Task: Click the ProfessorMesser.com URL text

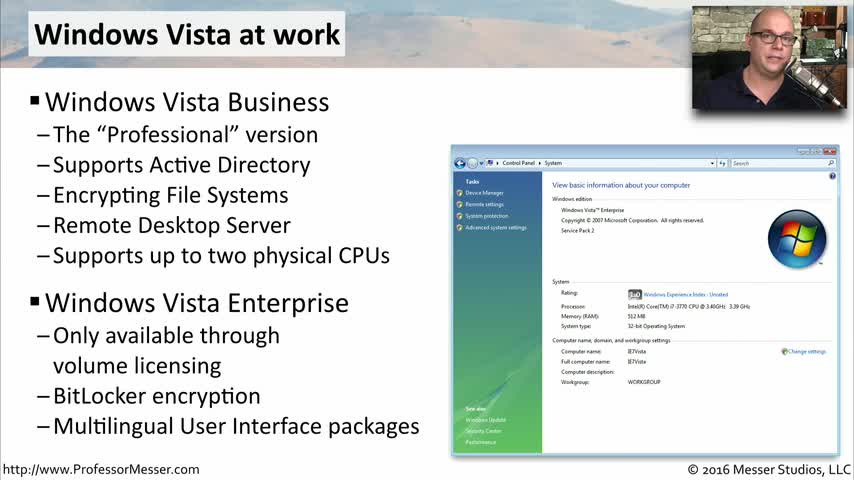Action: point(101,469)
